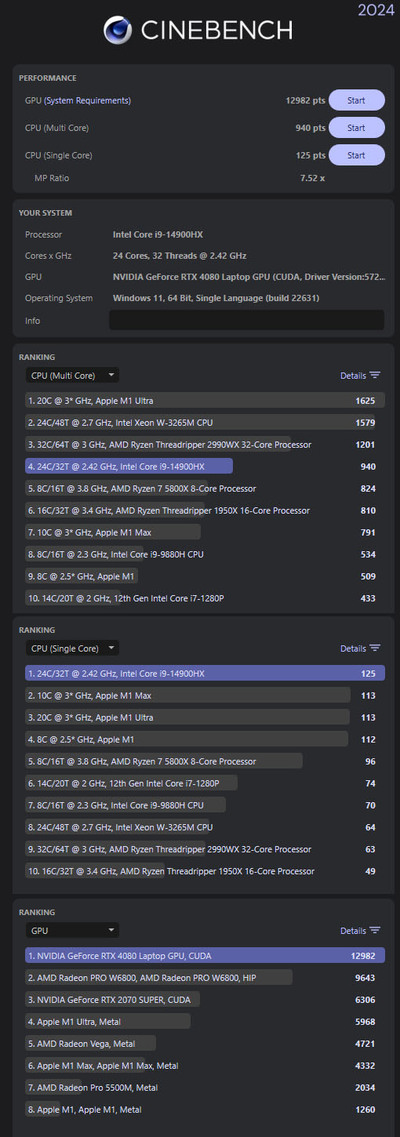This screenshot has width=400, height=1137.
Task: Select Apple M1 Max, Metal GPU row
Action: (x=205, y=1065)
